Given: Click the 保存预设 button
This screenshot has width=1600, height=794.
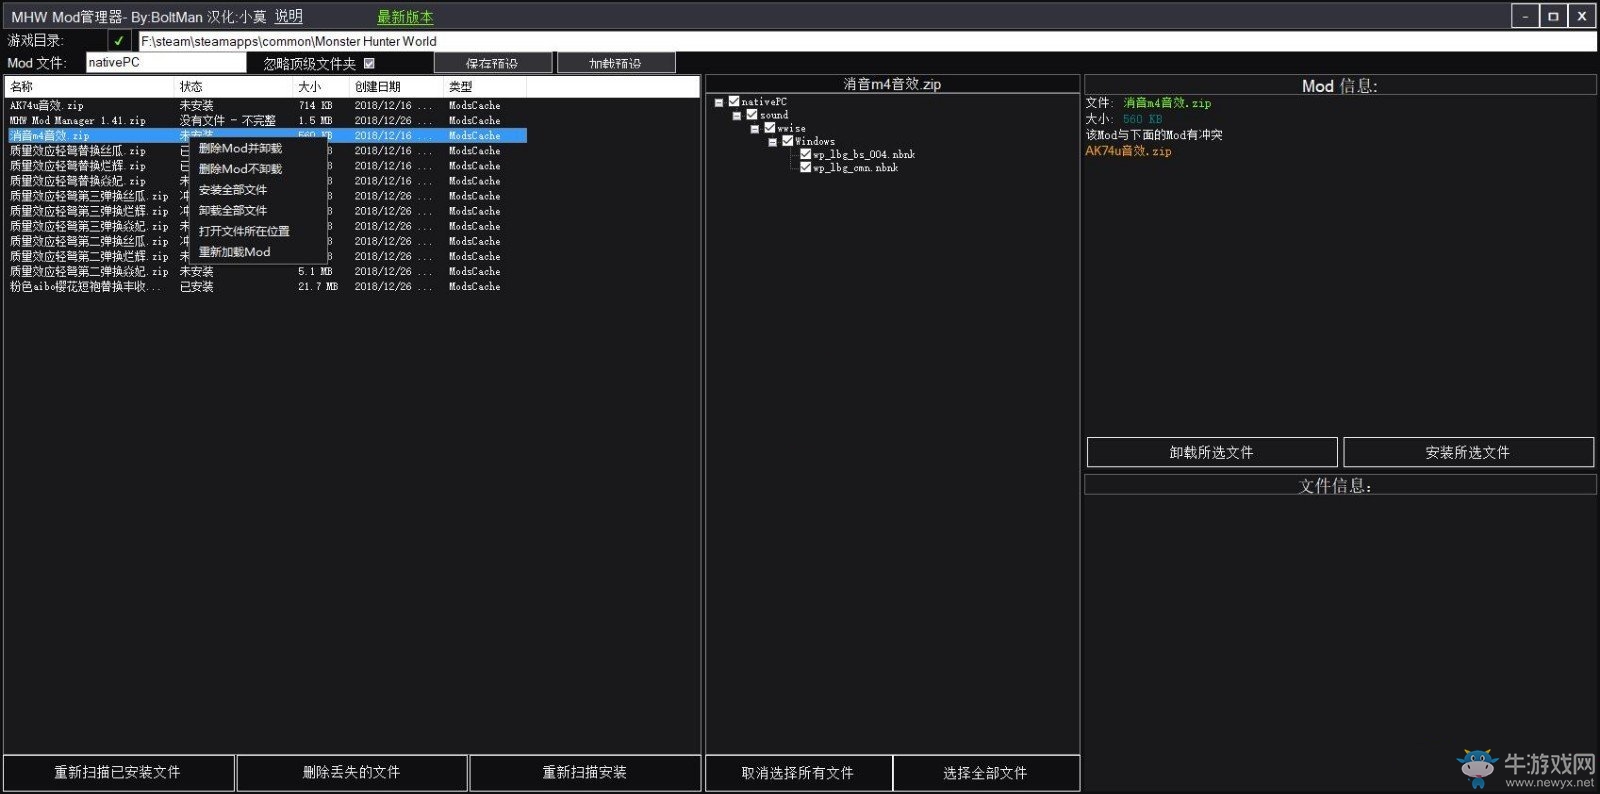Looking at the screenshot, I should click(493, 63).
